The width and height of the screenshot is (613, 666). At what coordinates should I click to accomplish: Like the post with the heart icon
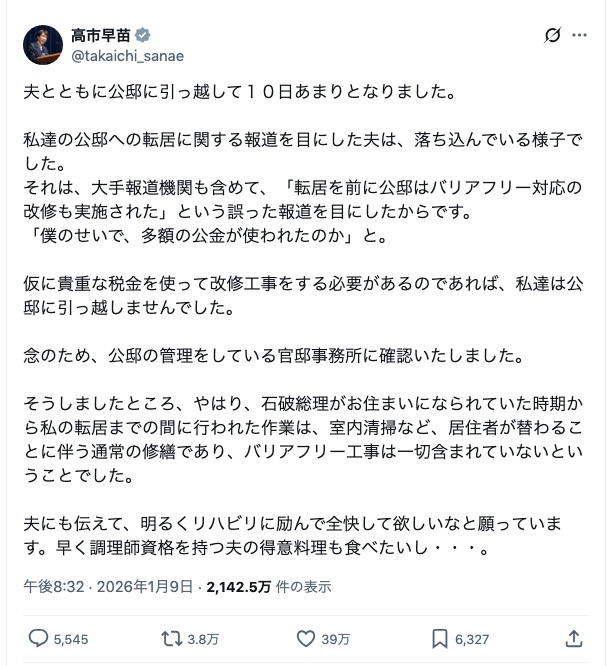[x=306, y=638]
